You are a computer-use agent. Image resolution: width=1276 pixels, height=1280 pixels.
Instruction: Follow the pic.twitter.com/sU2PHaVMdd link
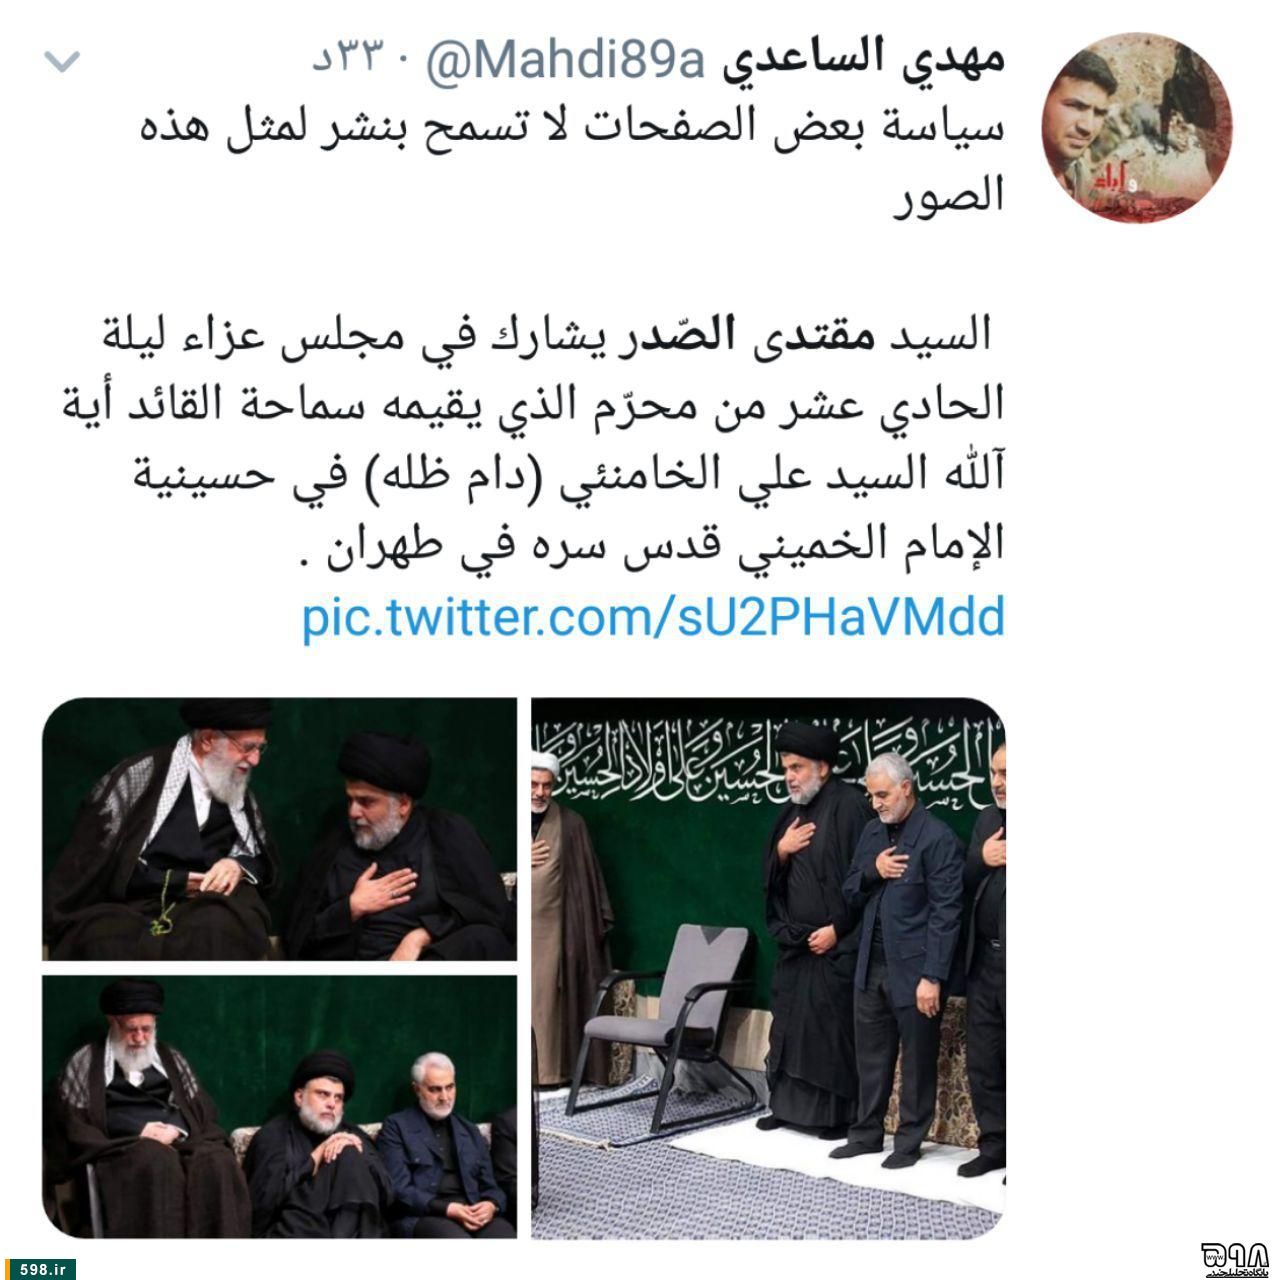tap(653, 619)
